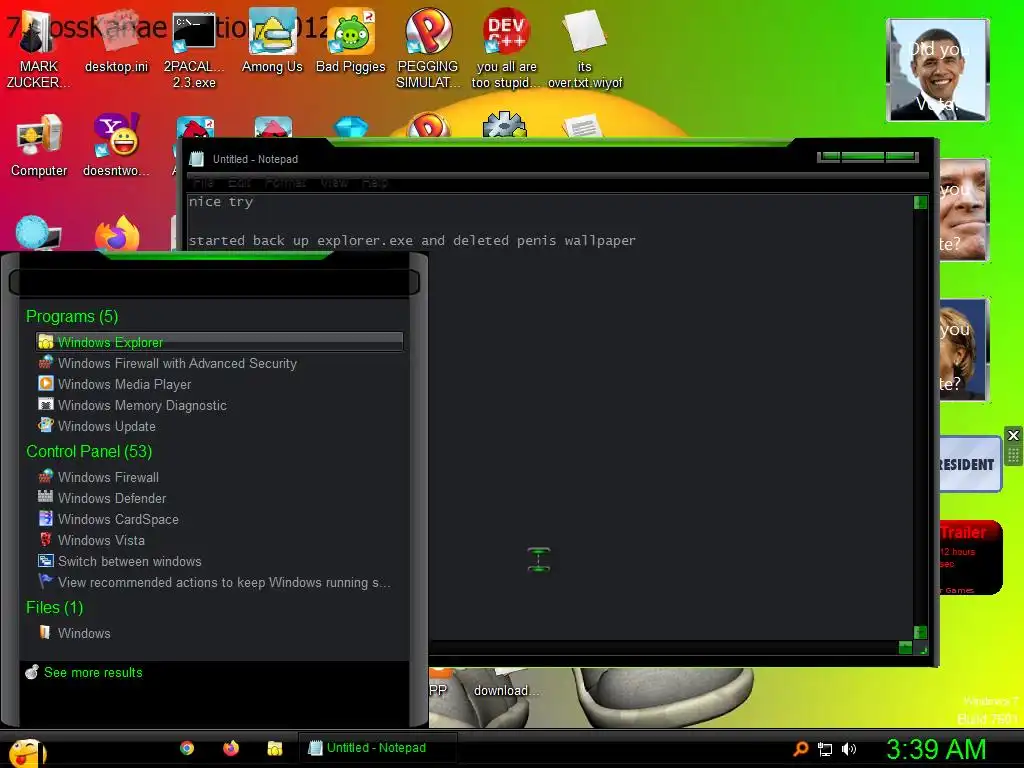The width and height of the screenshot is (1024, 768).
Task: Click the Files (1) header
Action: click(54, 607)
